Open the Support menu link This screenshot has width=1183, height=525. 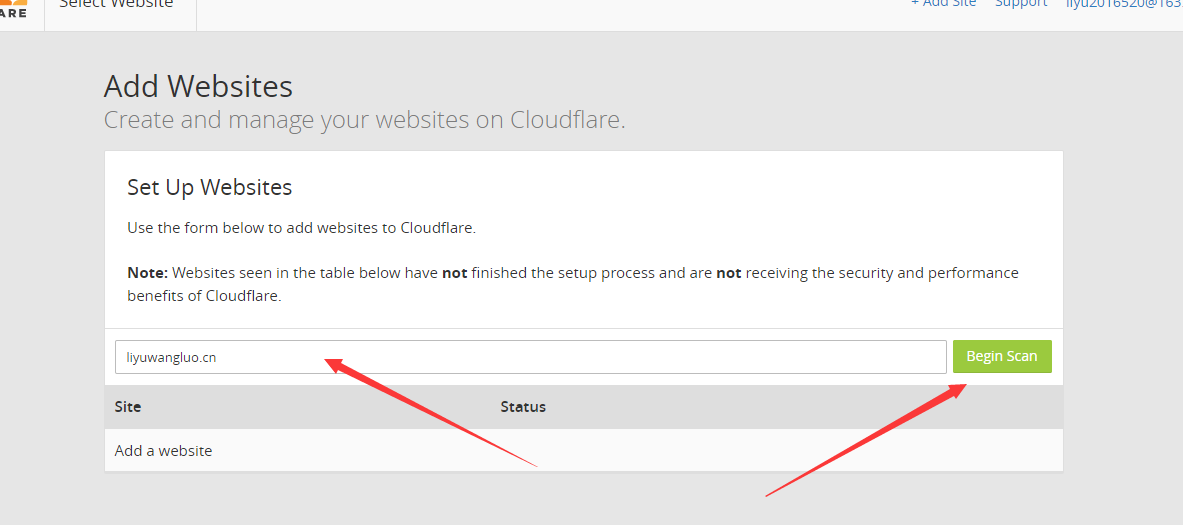pos(1021,4)
